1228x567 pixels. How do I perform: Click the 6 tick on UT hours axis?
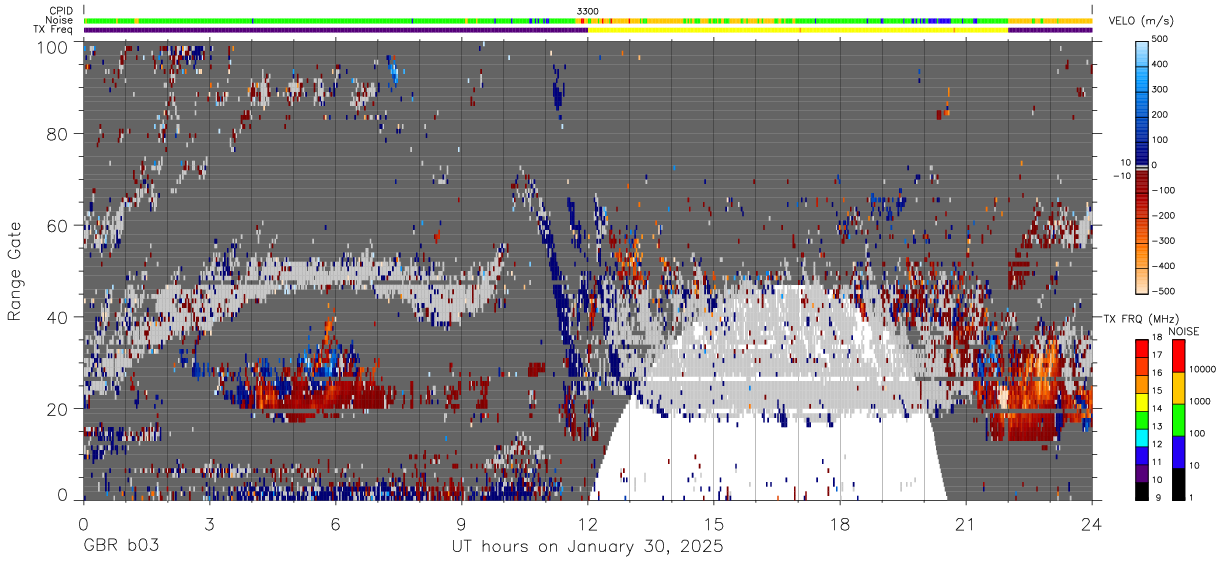point(336,523)
